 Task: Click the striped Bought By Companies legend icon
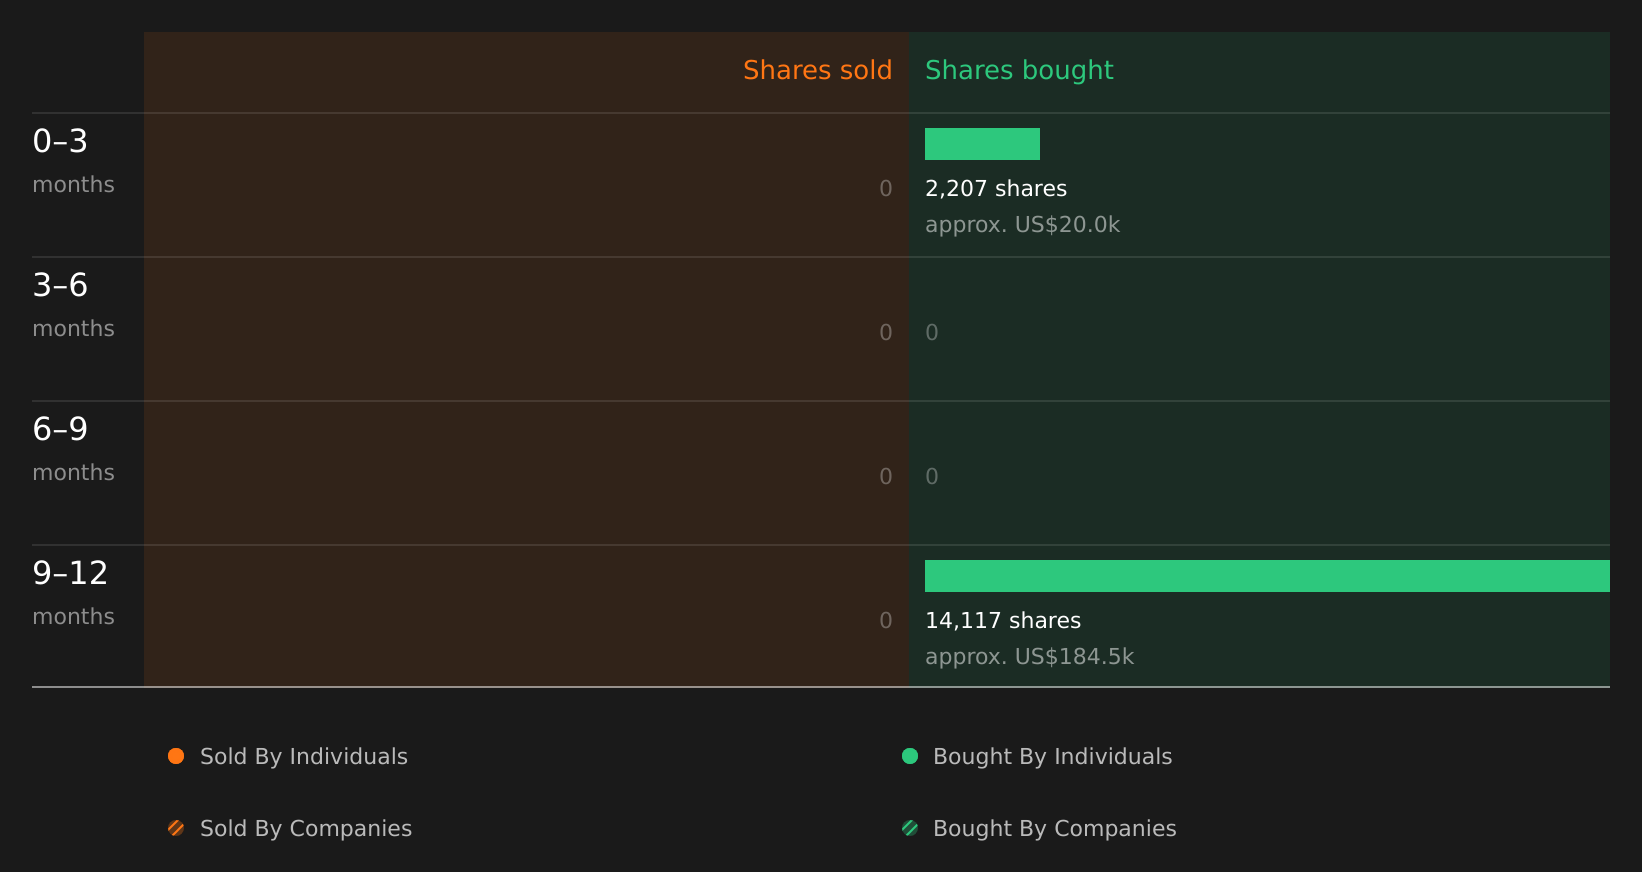(x=910, y=828)
